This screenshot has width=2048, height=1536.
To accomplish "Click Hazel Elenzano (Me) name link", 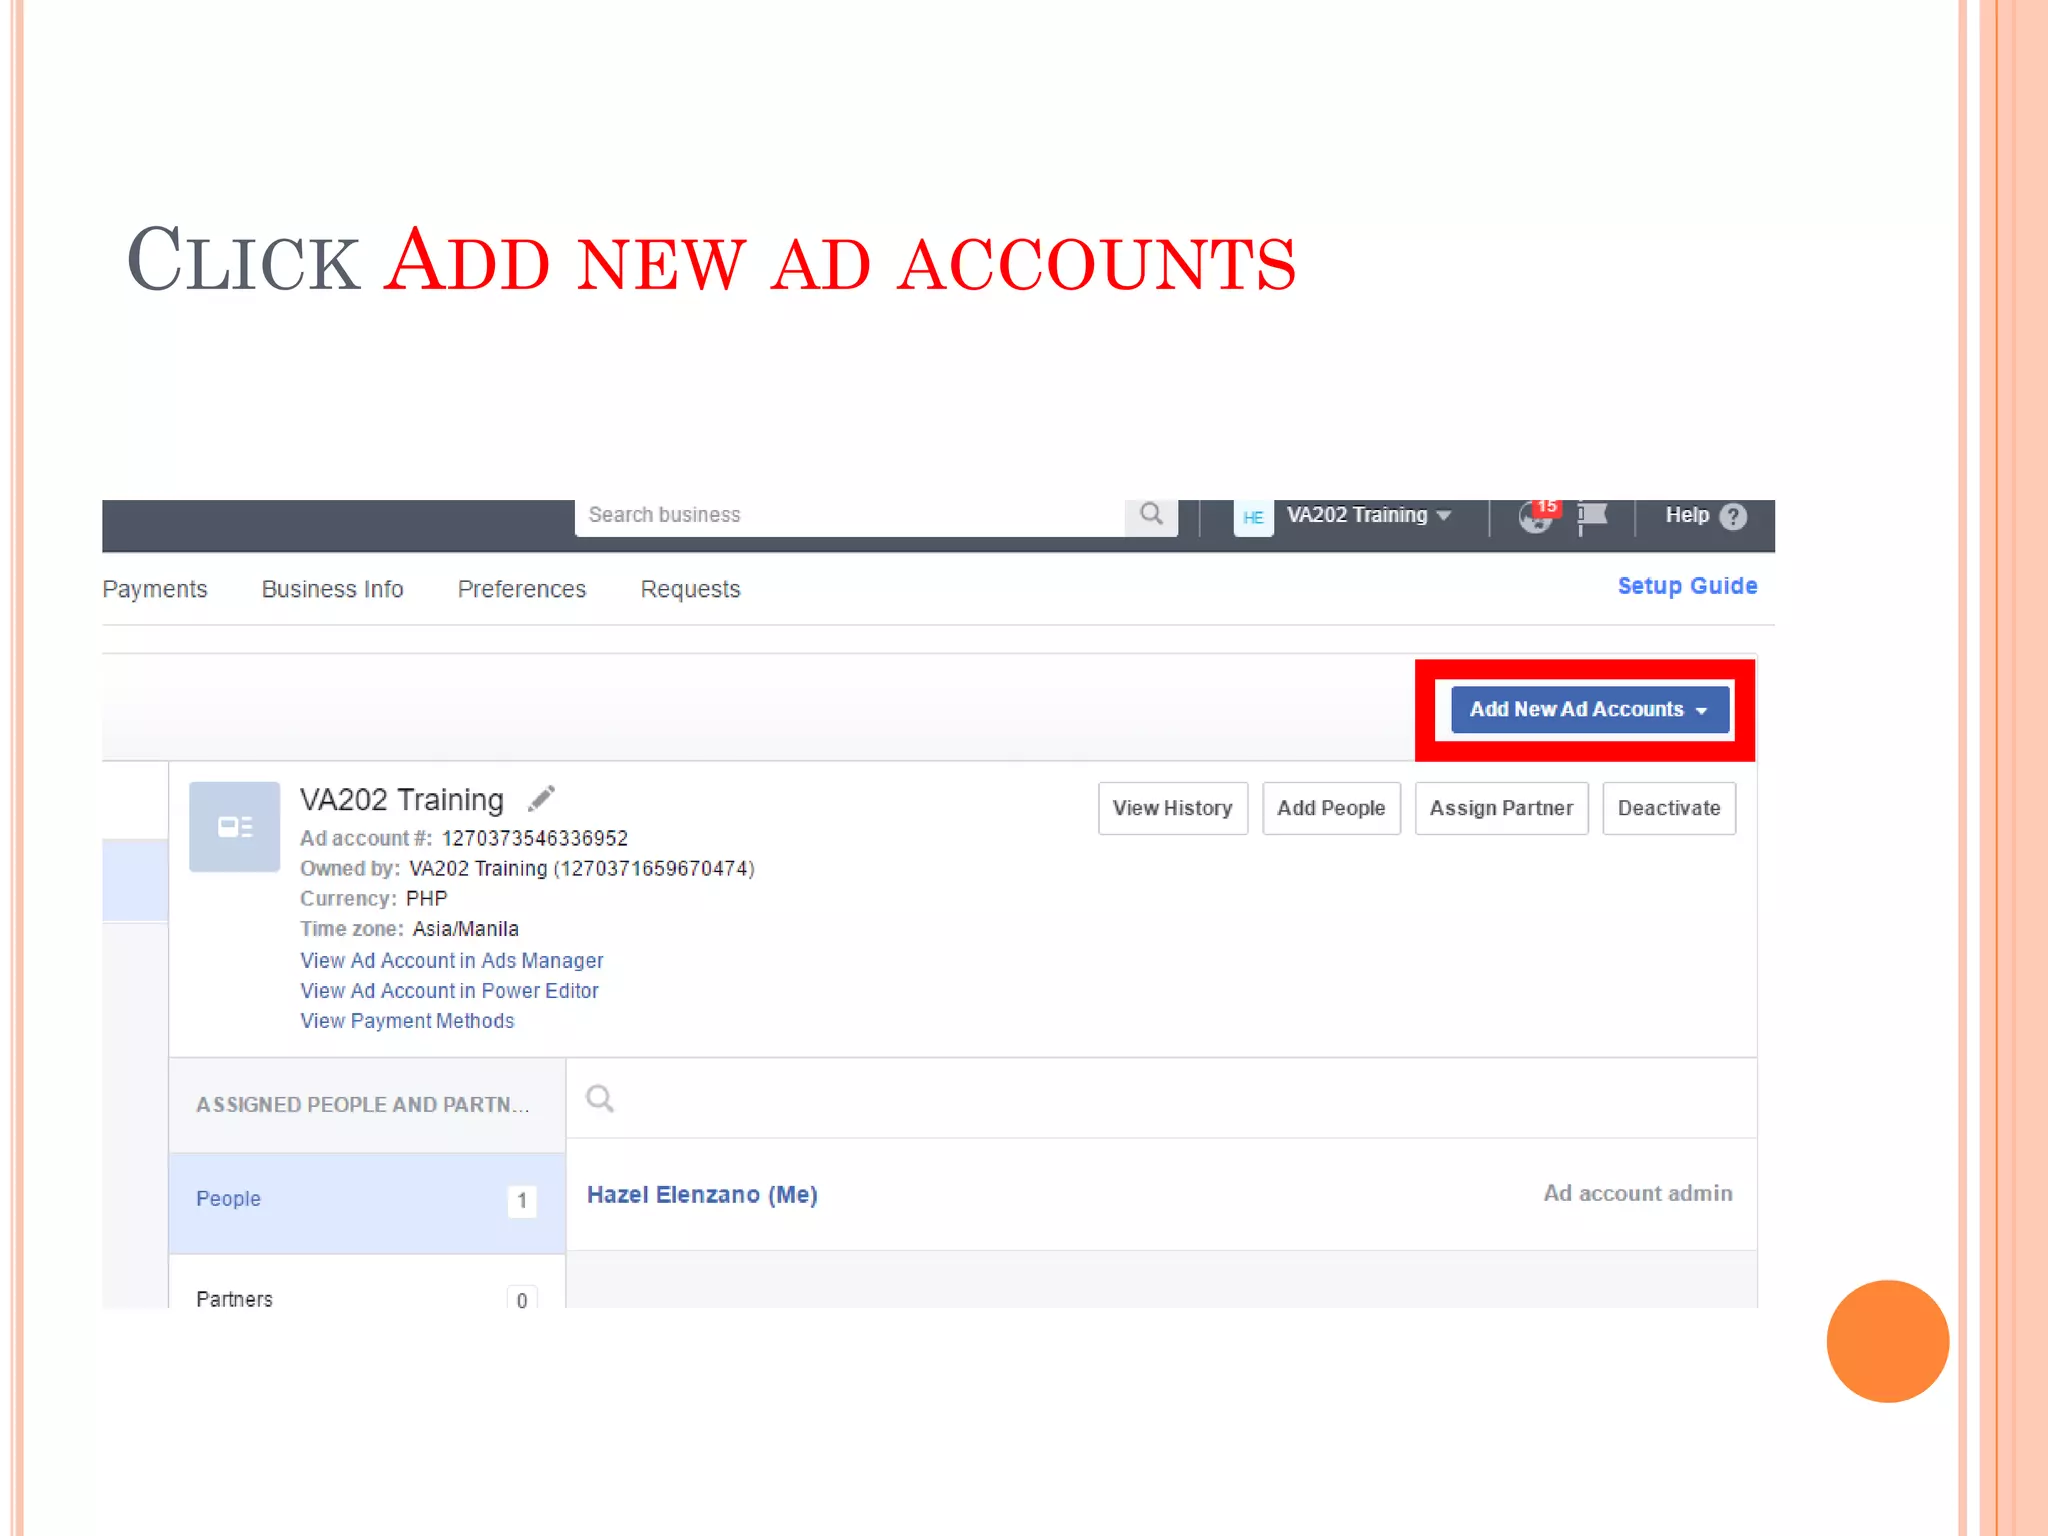I will (x=702, y=1195).
